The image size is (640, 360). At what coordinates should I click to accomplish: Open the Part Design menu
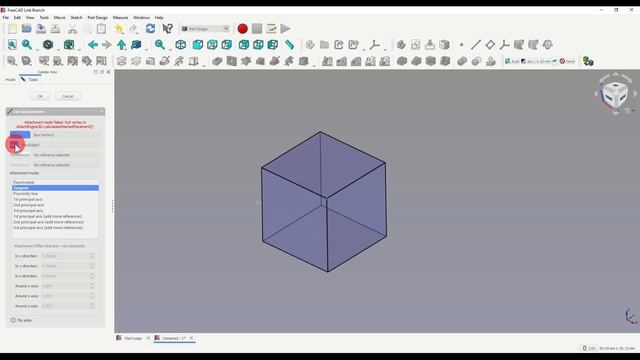pyautogui.click(x=98, y=18)
